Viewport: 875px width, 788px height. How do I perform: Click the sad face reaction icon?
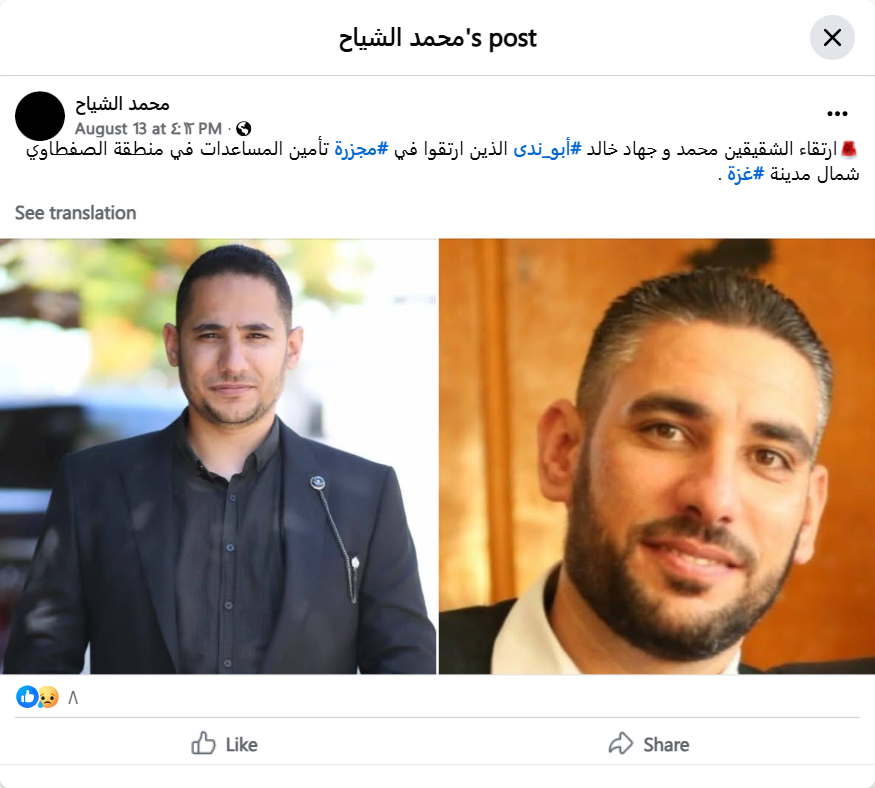click(49, 697)
